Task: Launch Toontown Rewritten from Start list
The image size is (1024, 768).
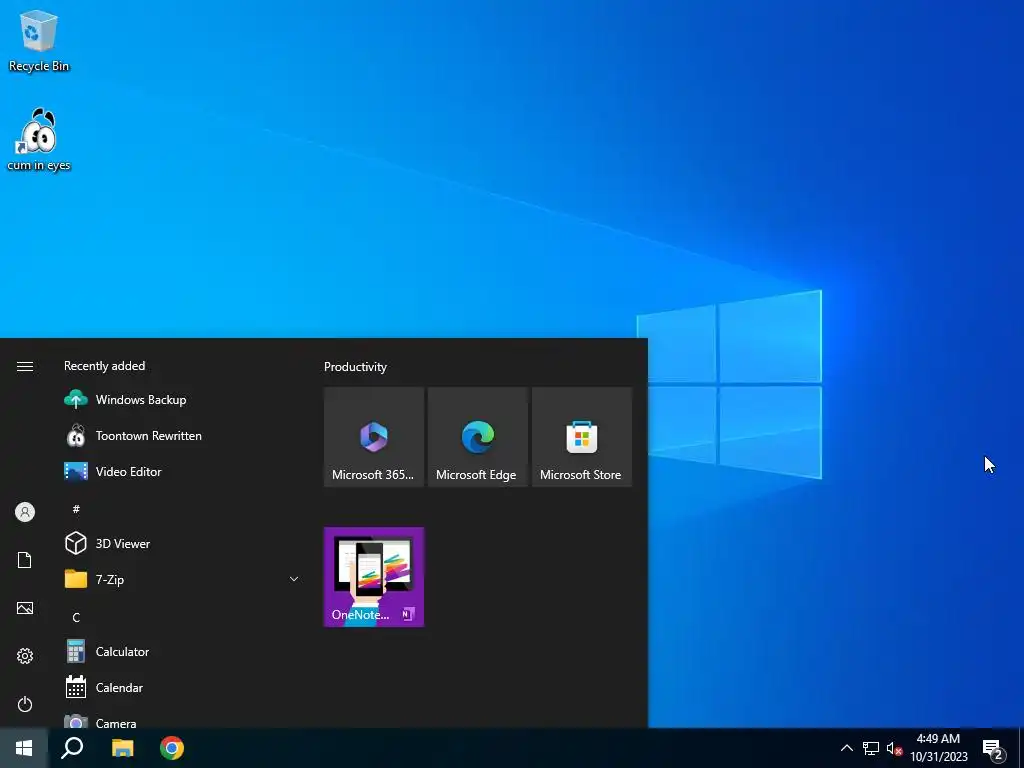Action: tap(182, 436)
